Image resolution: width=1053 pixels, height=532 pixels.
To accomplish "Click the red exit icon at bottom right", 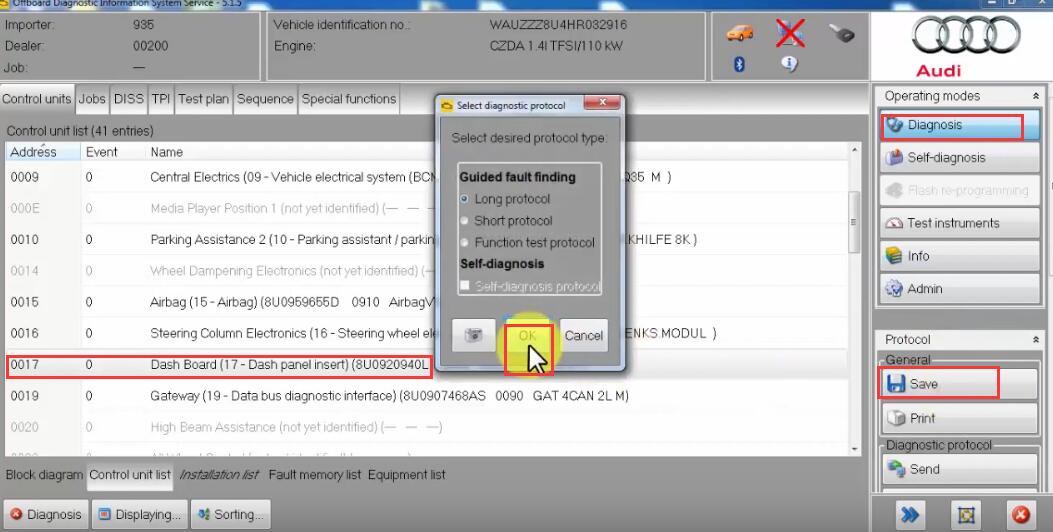I will click(x=1020, y=515).
